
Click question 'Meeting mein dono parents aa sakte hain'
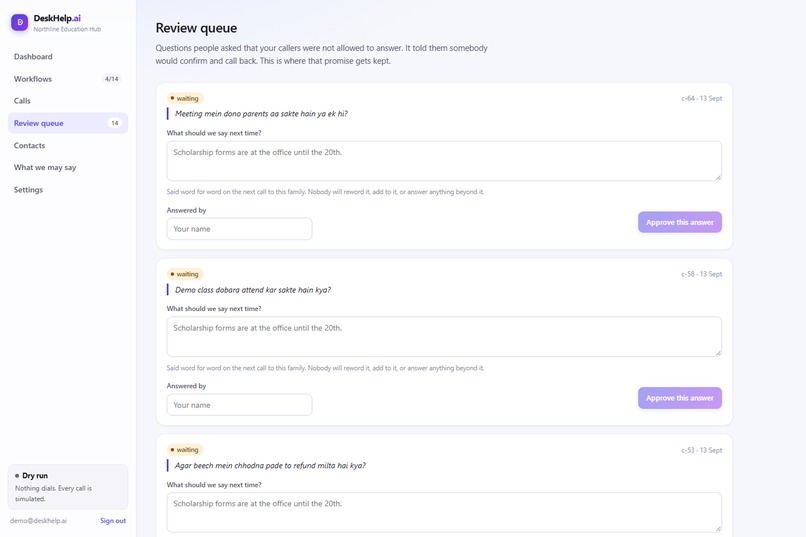pos(261,114)
